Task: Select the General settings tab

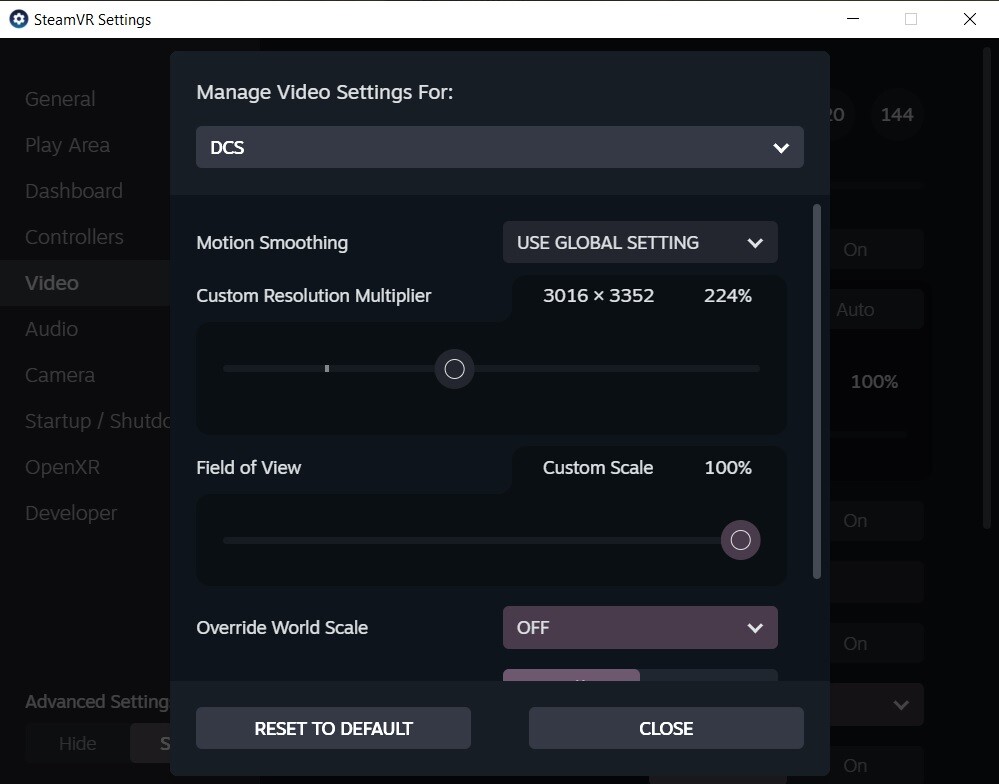Action: point(61,99)
